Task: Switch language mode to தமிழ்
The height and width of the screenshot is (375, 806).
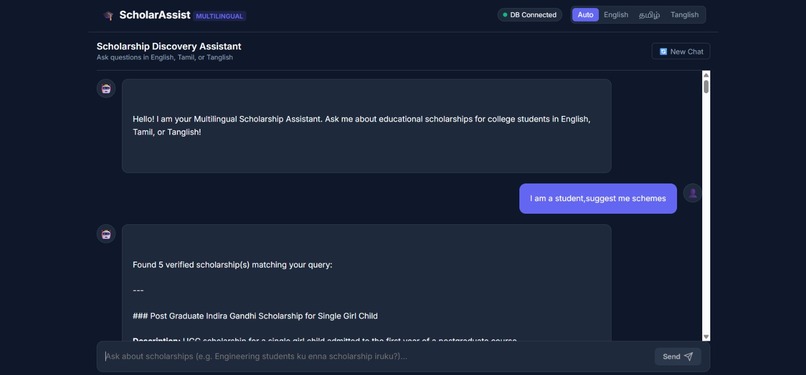Action: [649, 15]
